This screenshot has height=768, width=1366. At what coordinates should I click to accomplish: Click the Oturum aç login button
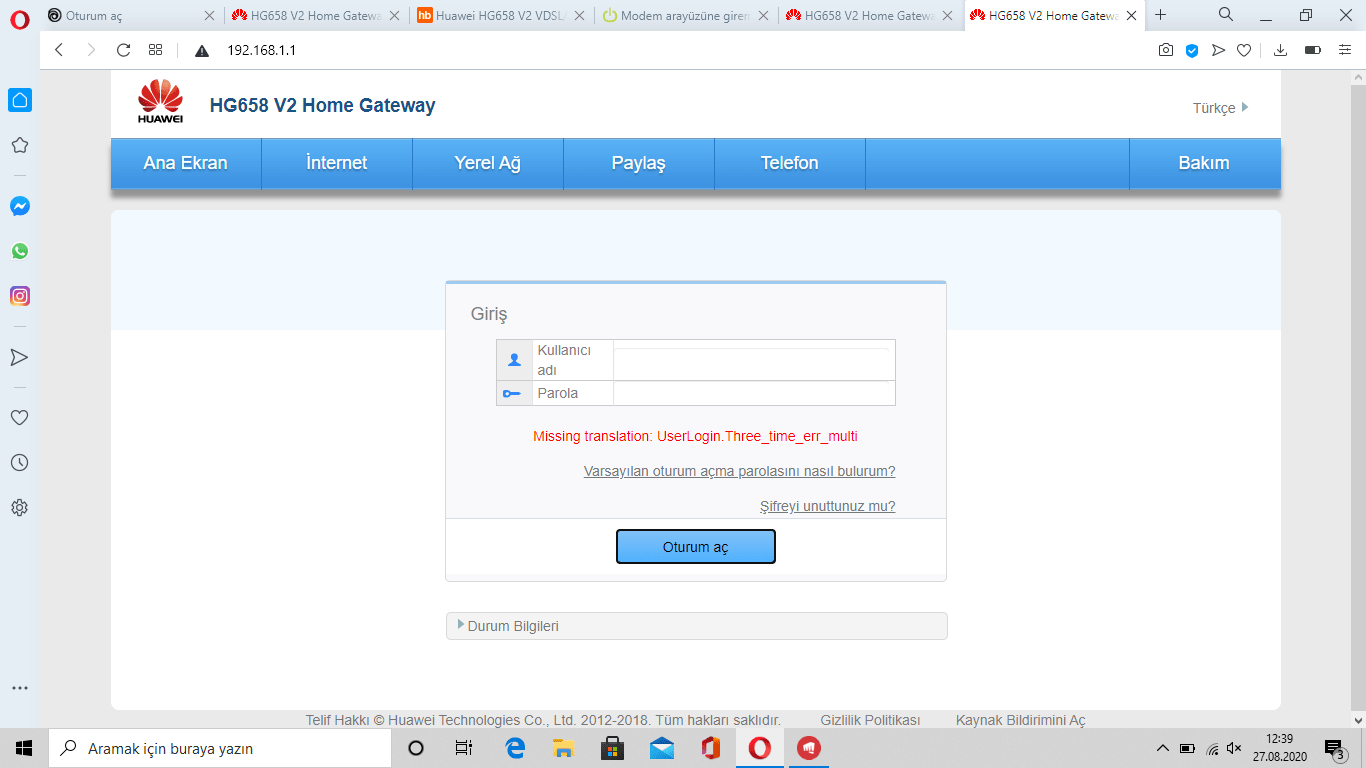(x=696, y=547)
